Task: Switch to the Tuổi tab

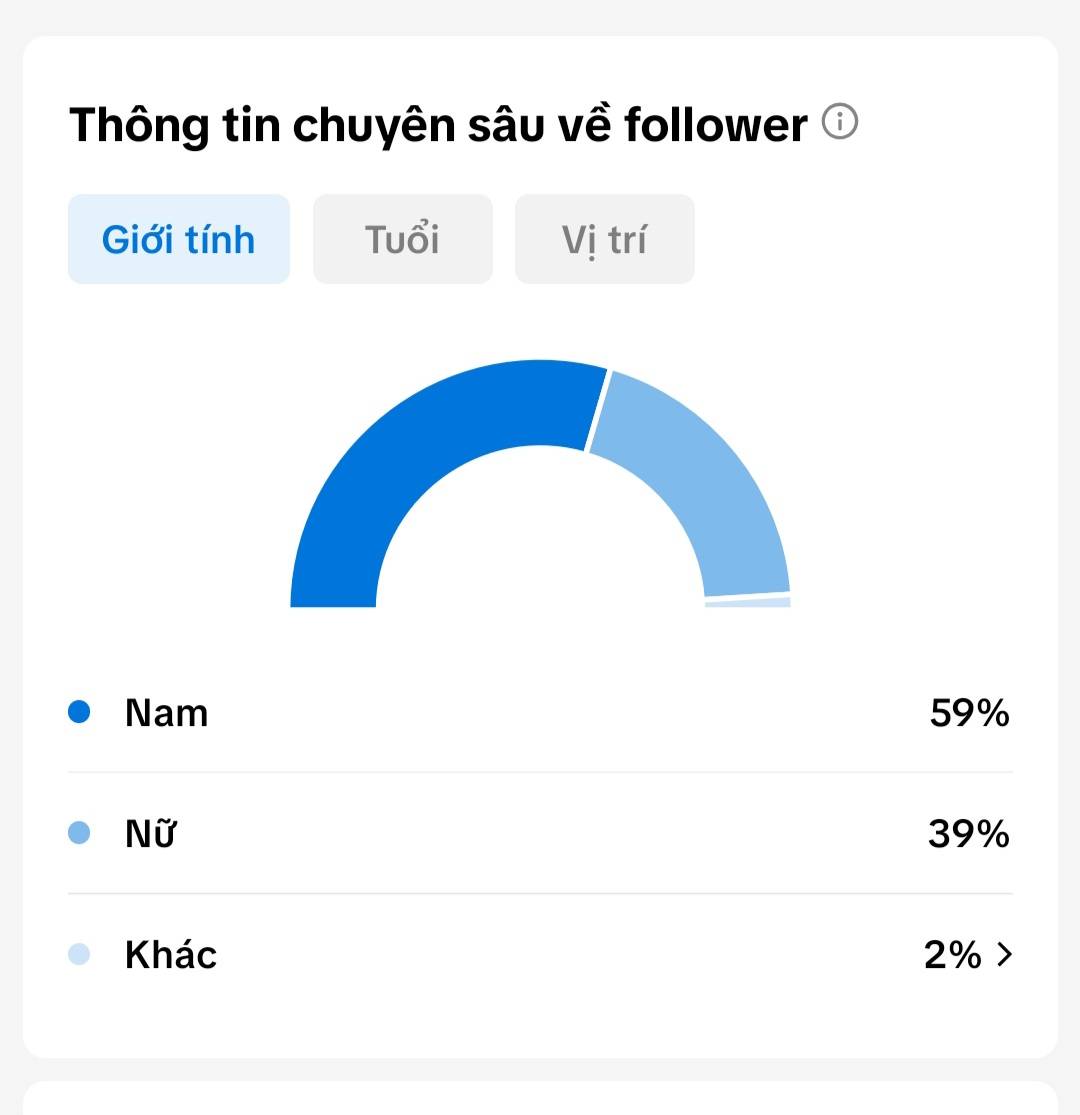Action: pyautogui.click(x=402, y=239)
